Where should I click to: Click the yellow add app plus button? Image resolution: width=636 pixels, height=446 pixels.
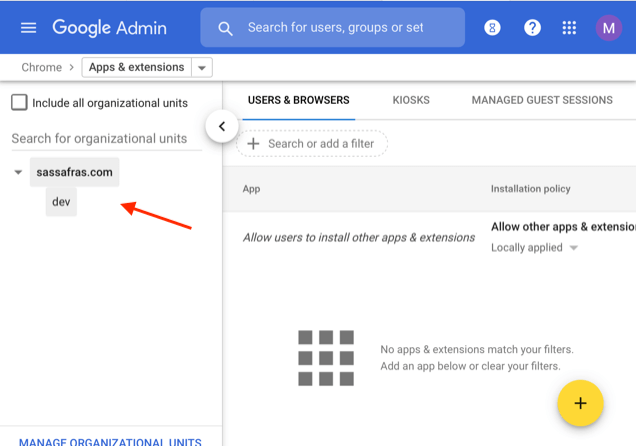point(580,404)
